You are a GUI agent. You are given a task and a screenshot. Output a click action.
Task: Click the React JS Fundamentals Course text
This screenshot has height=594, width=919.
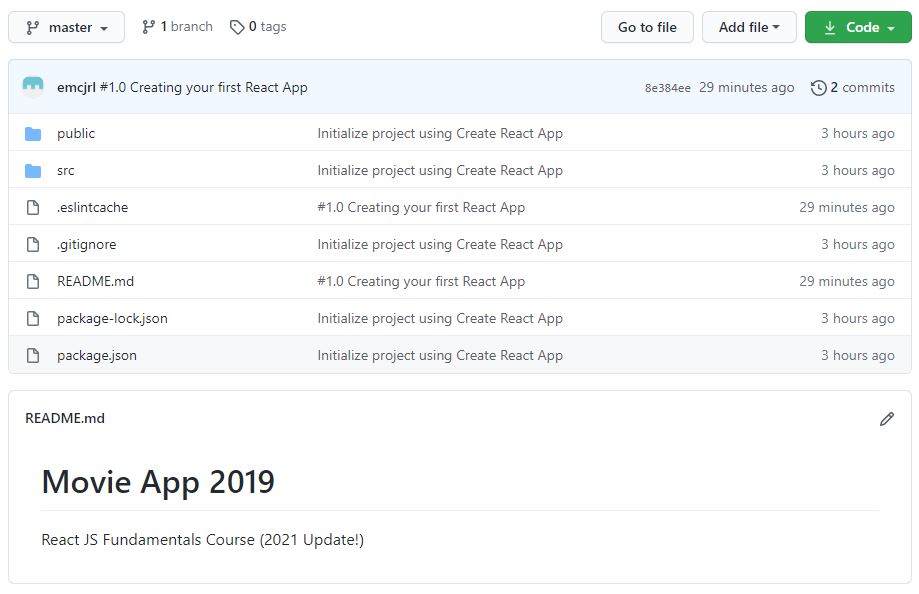pos(203,540)
